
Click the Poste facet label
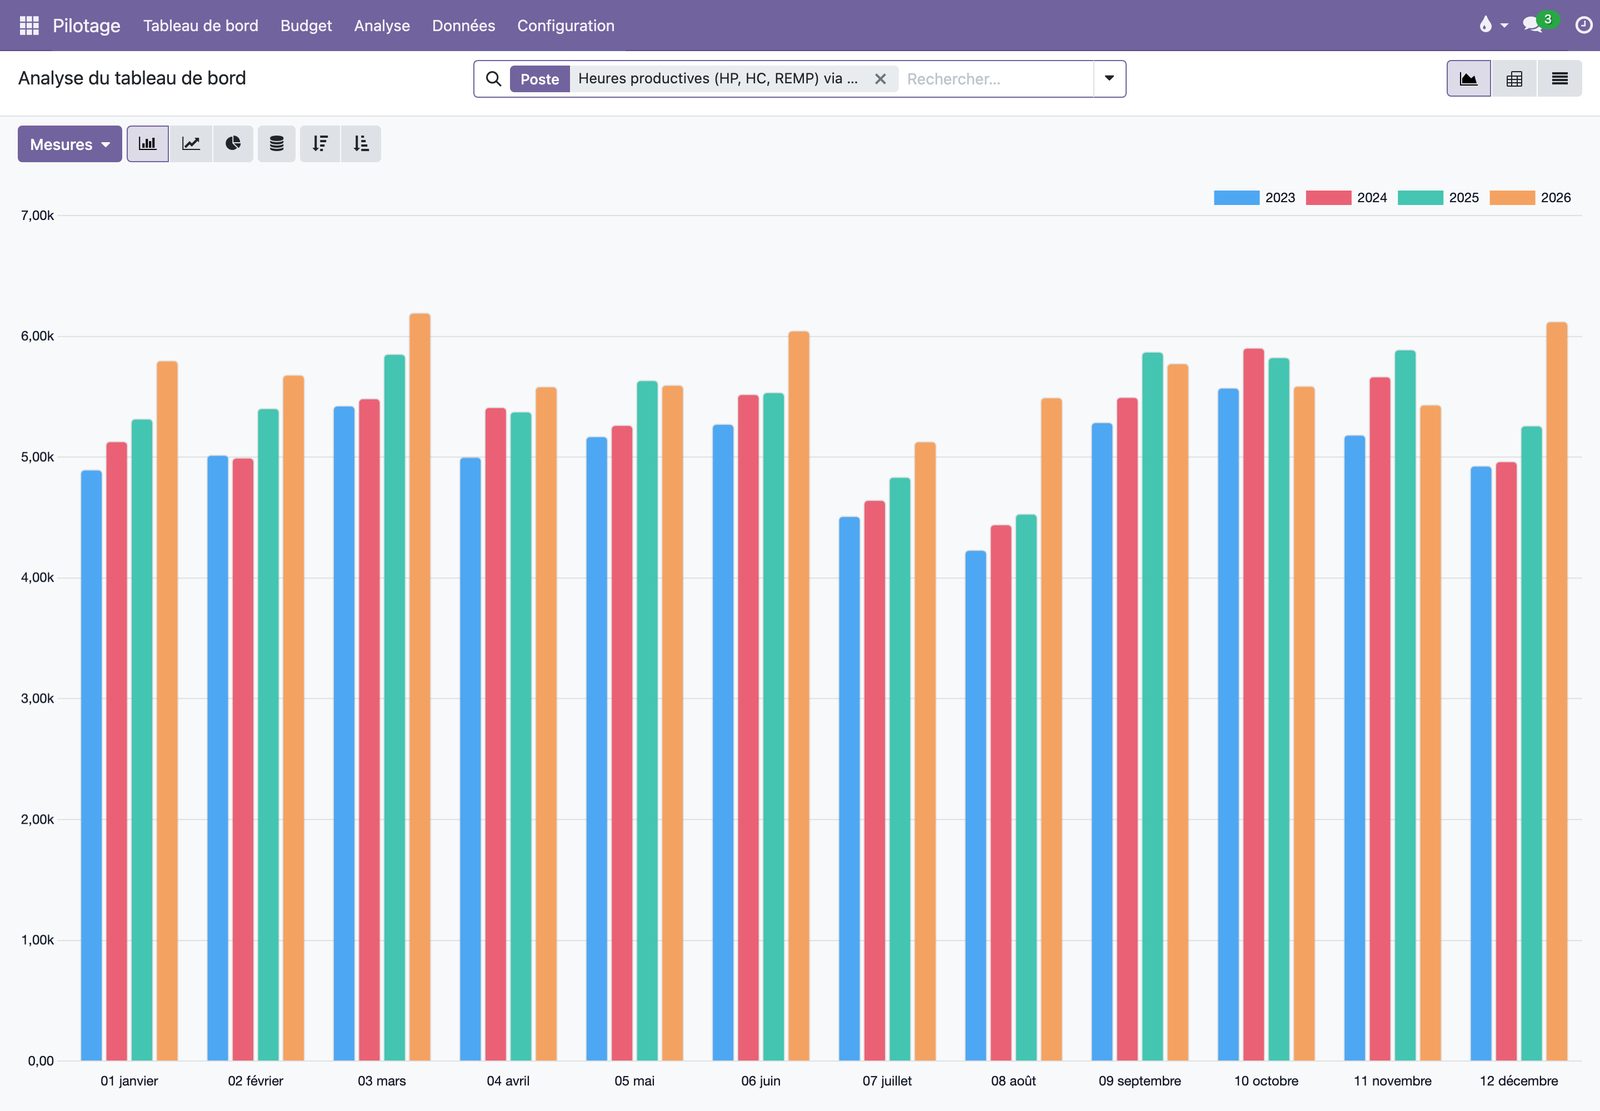(x=540, y=79)
